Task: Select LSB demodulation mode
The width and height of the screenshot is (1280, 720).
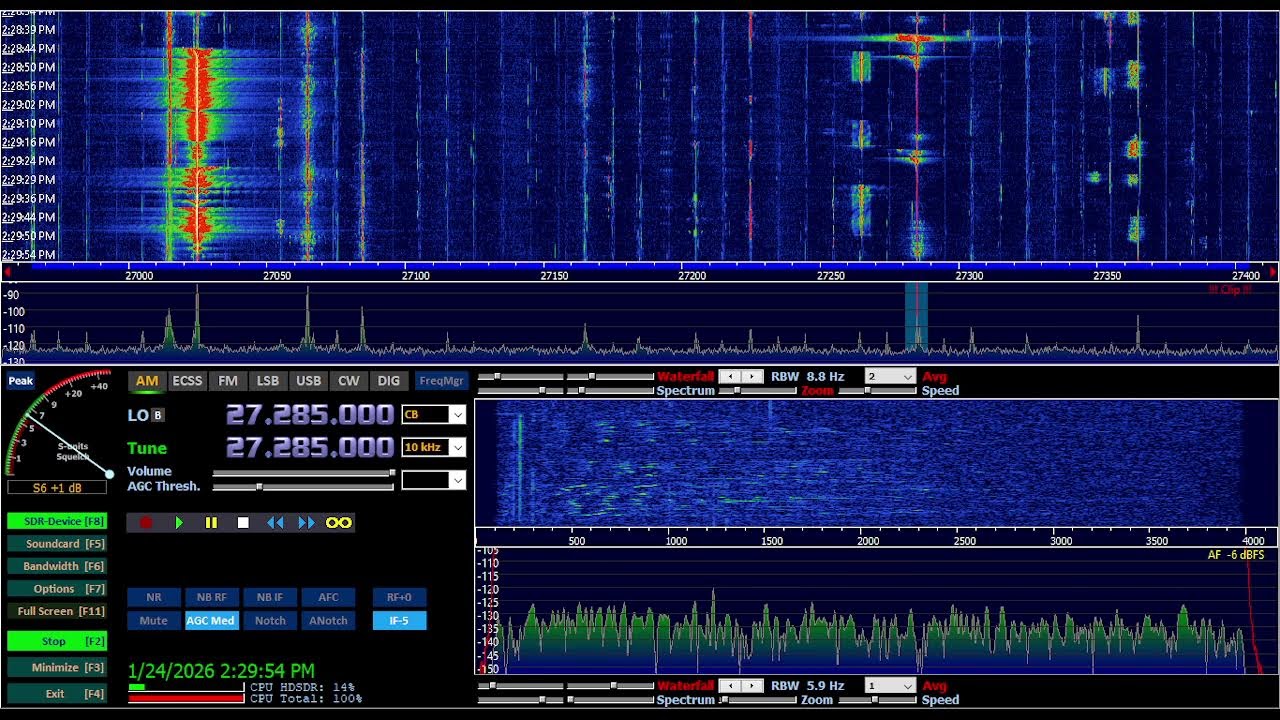Action: (268, 381)
